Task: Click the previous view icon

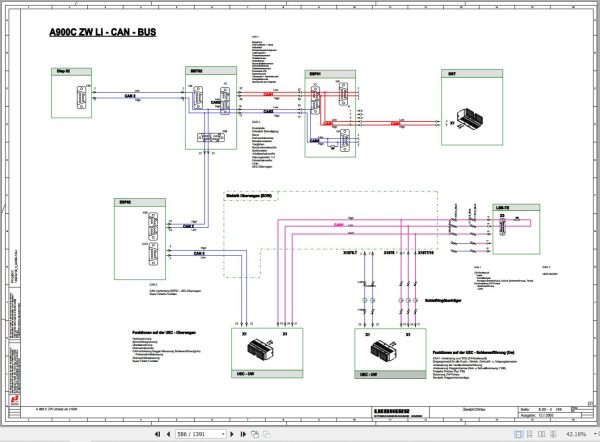Action: (255, 434)
